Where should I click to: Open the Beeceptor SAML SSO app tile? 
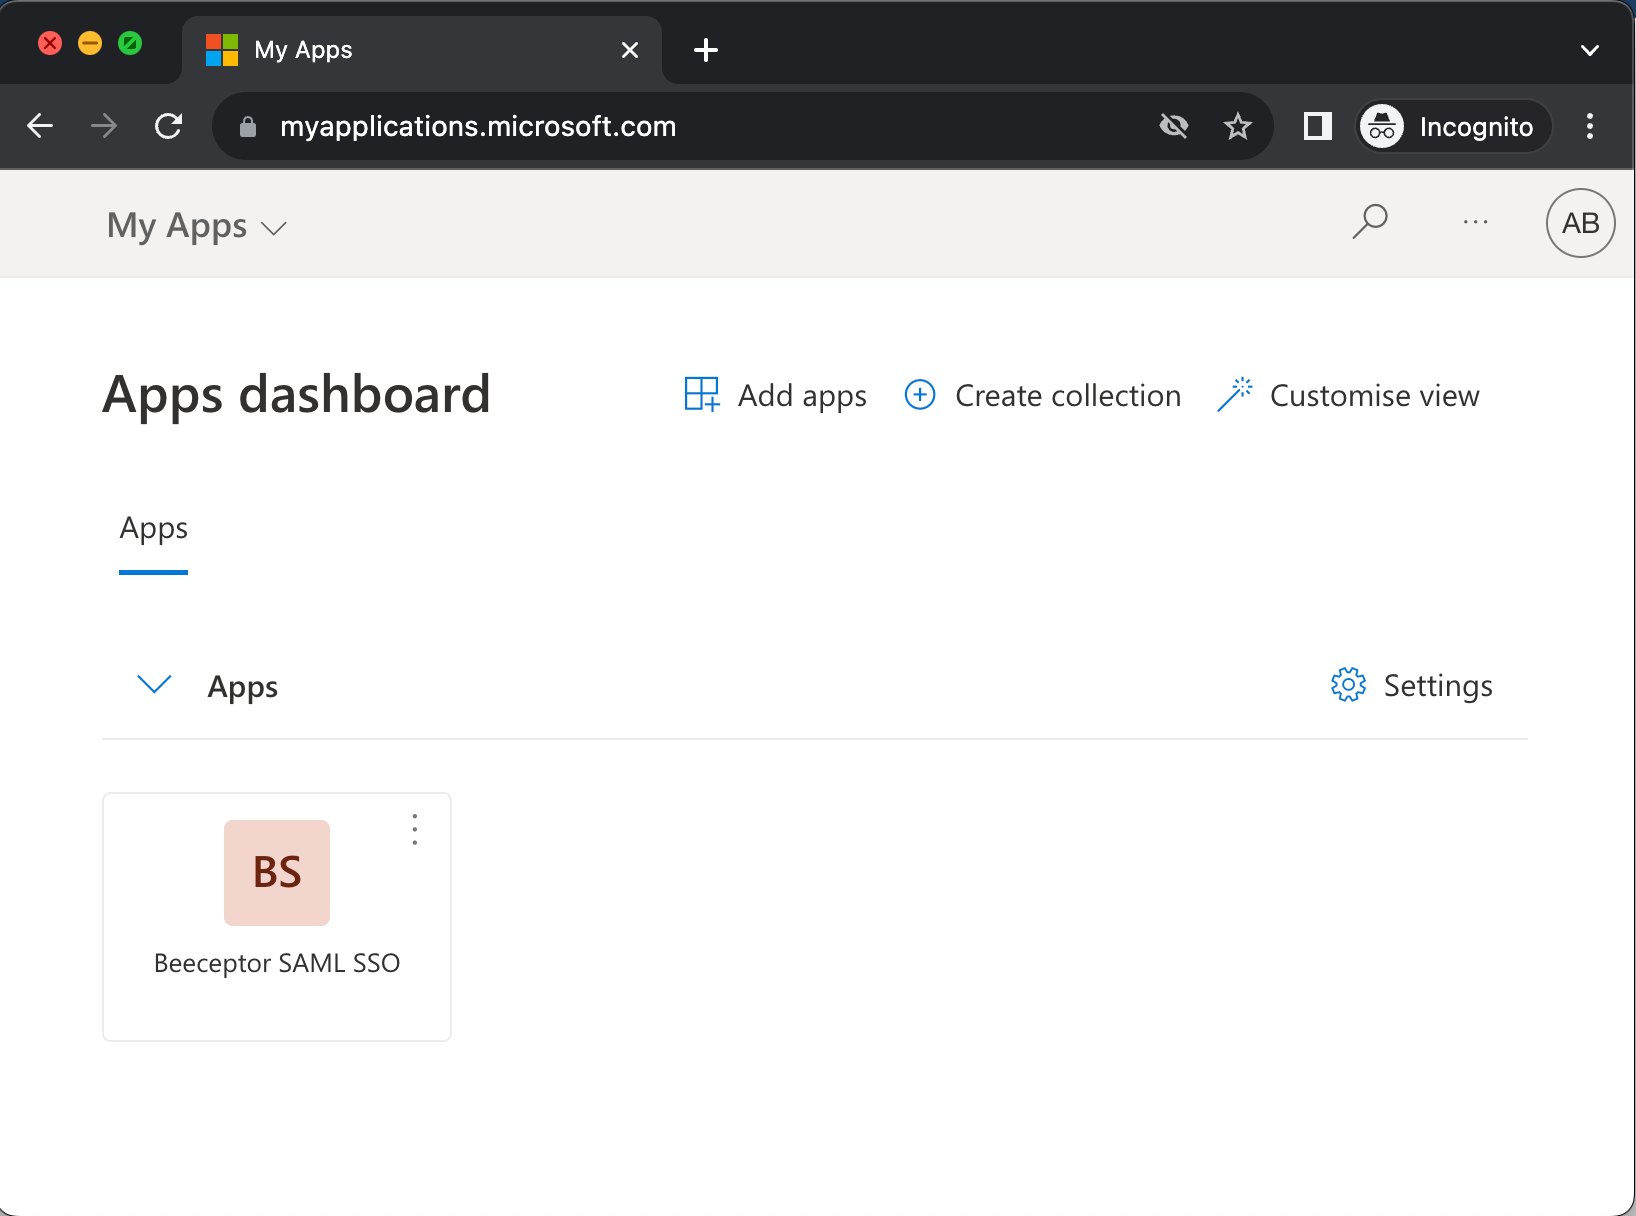coord(276,872)
